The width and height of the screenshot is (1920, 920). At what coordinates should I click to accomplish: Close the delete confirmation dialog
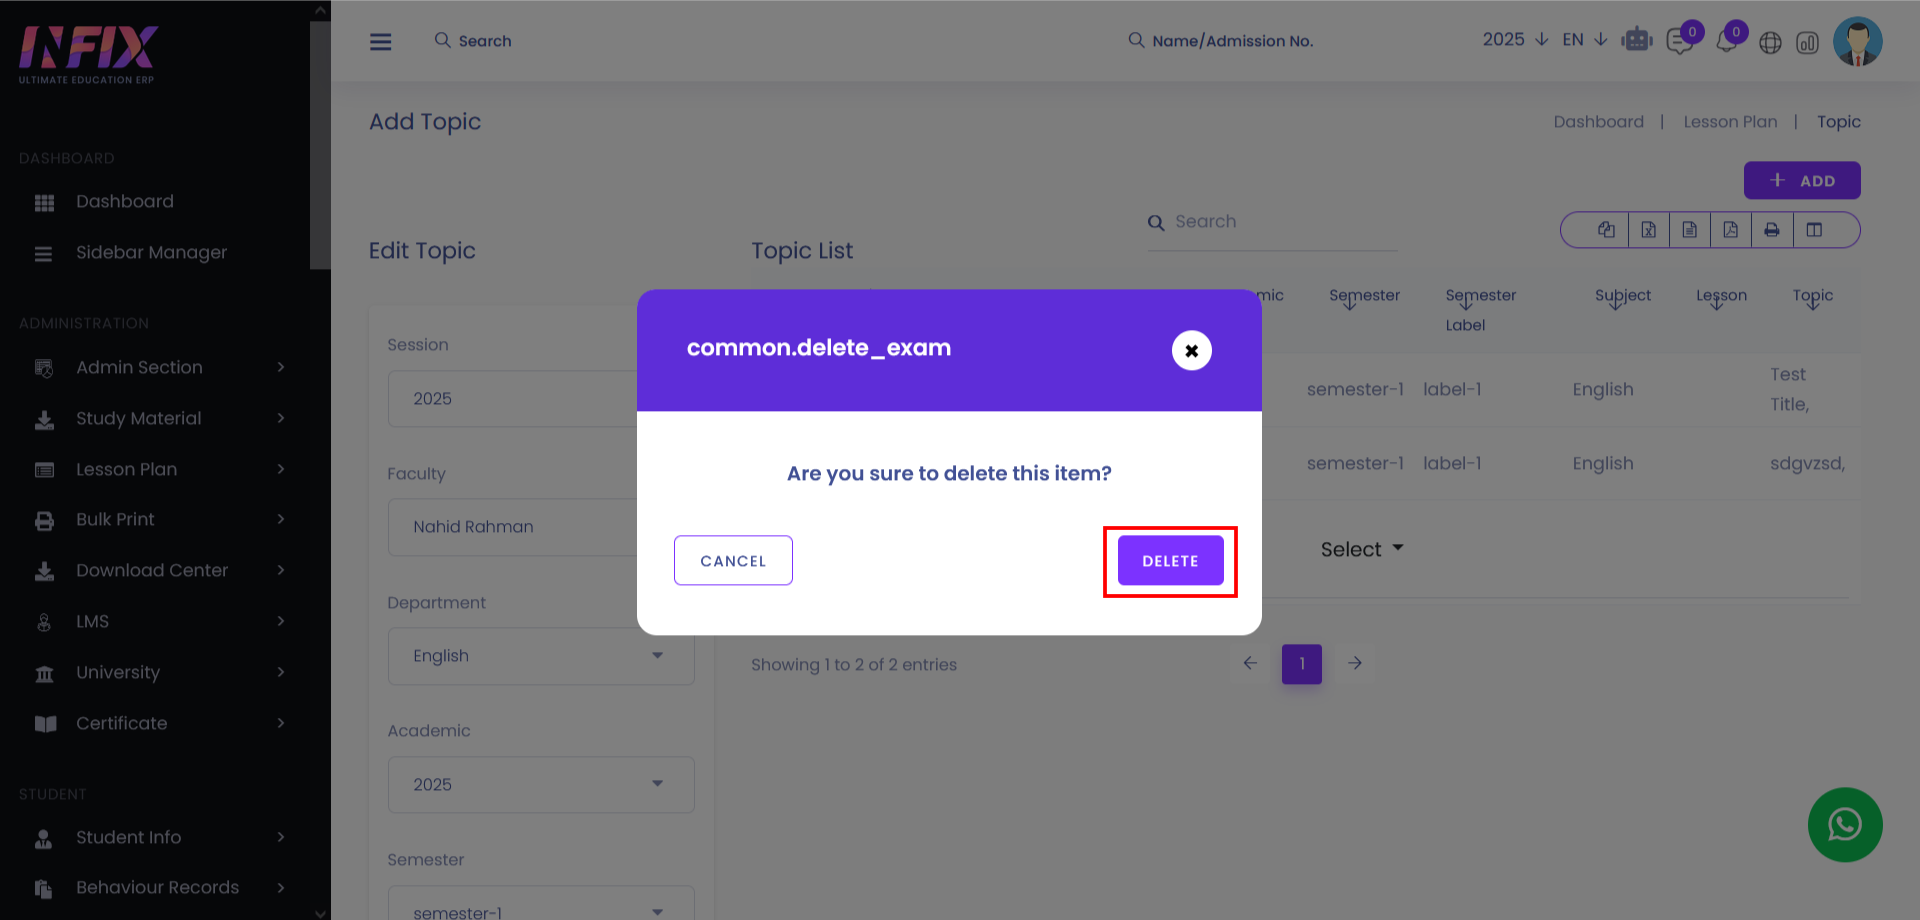[x=1191, y=350]
